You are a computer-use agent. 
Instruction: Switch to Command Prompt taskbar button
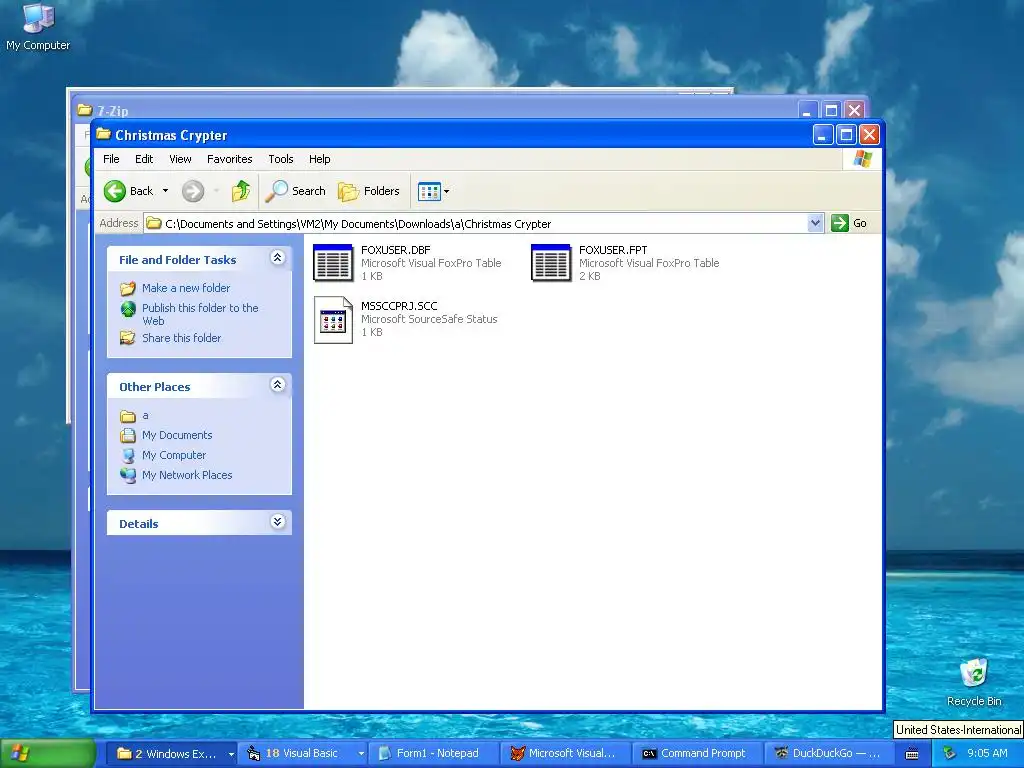pyautogui.click(x=697, y=753)
